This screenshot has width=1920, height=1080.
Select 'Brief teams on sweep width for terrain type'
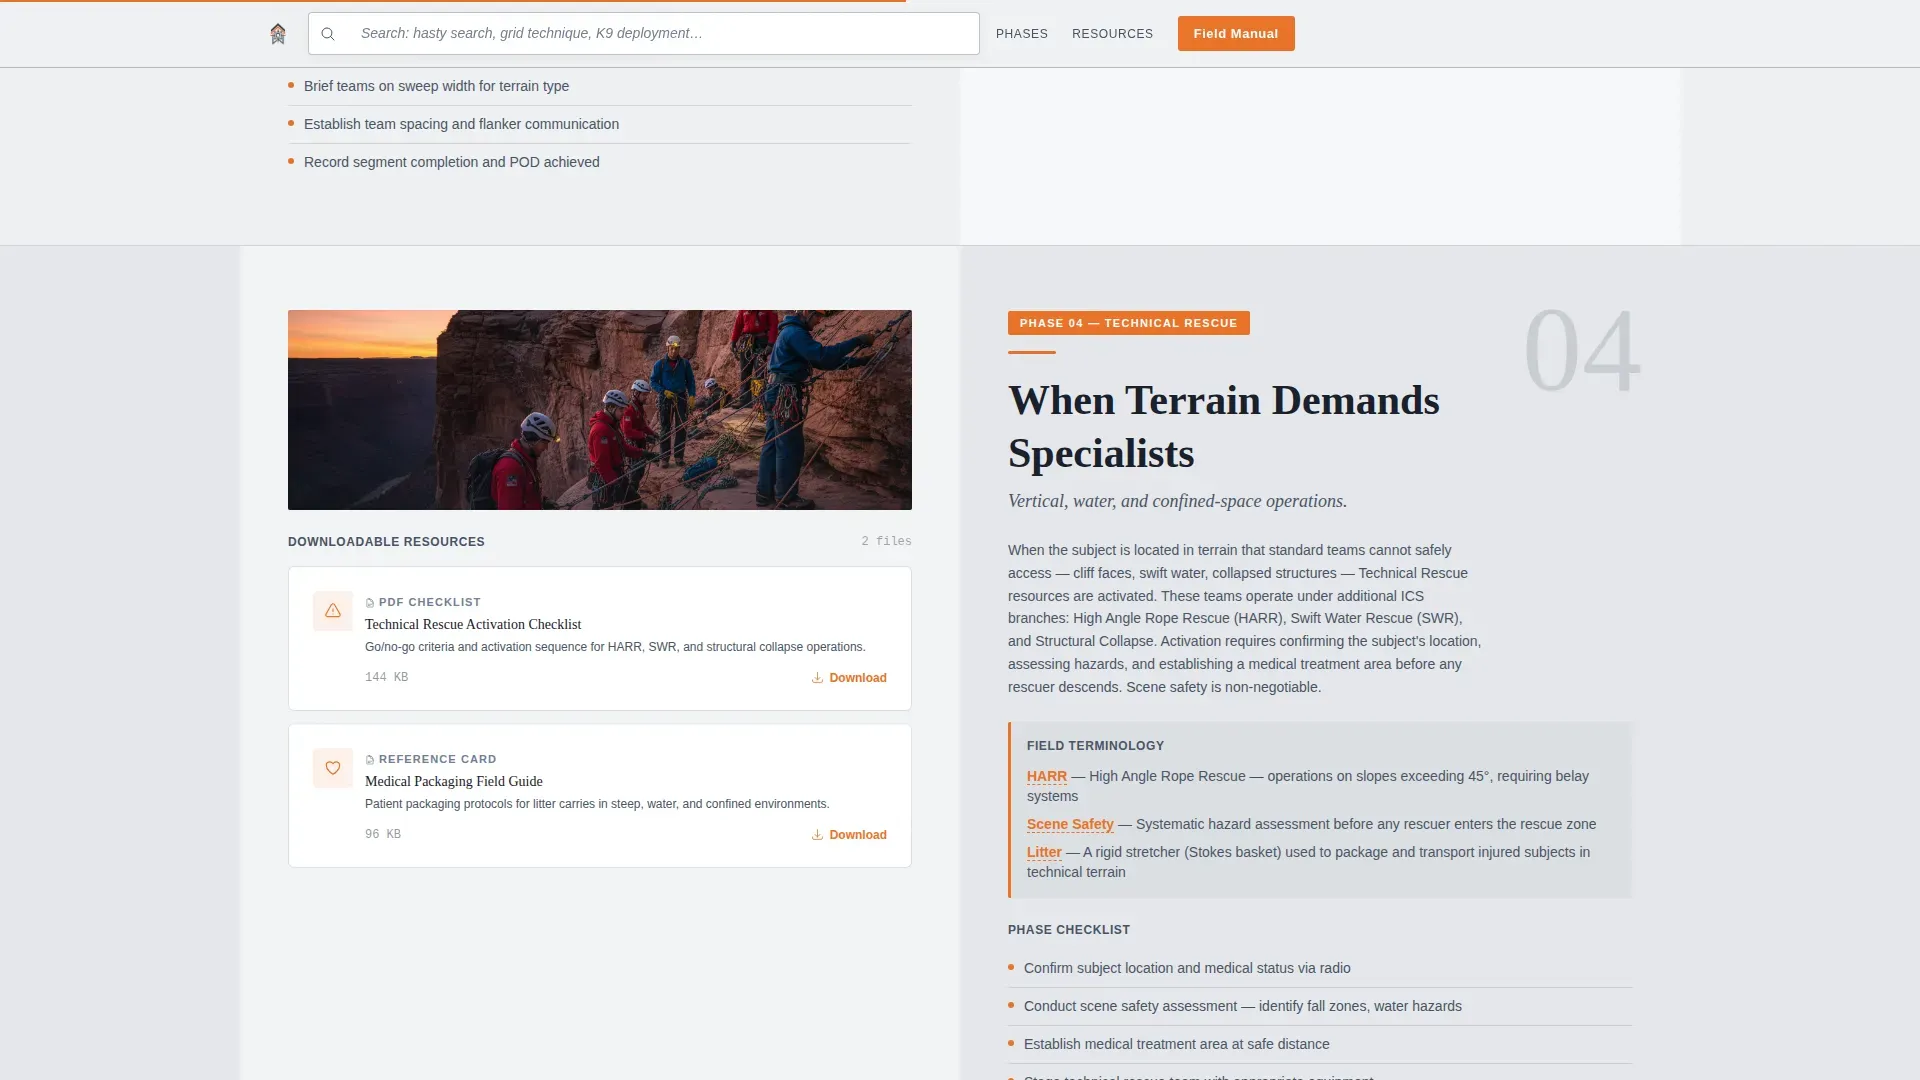[x=600, y=86]
